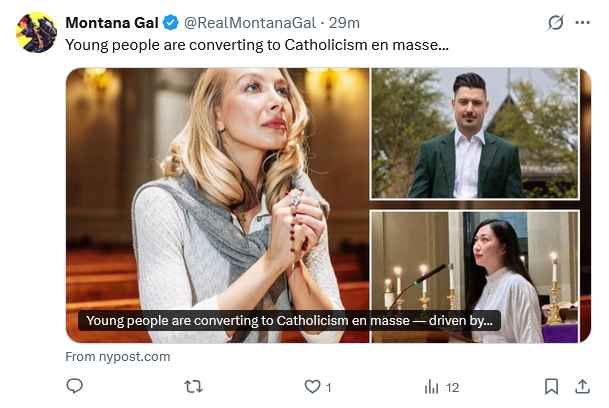Click the tweet text about Catholicism

click(x=257, y=45)
